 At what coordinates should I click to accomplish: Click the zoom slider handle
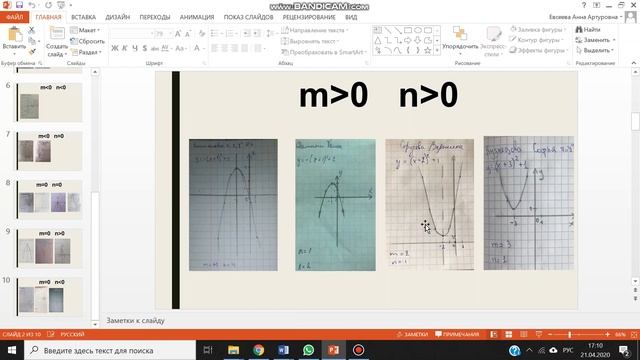[x=569, y=334]
